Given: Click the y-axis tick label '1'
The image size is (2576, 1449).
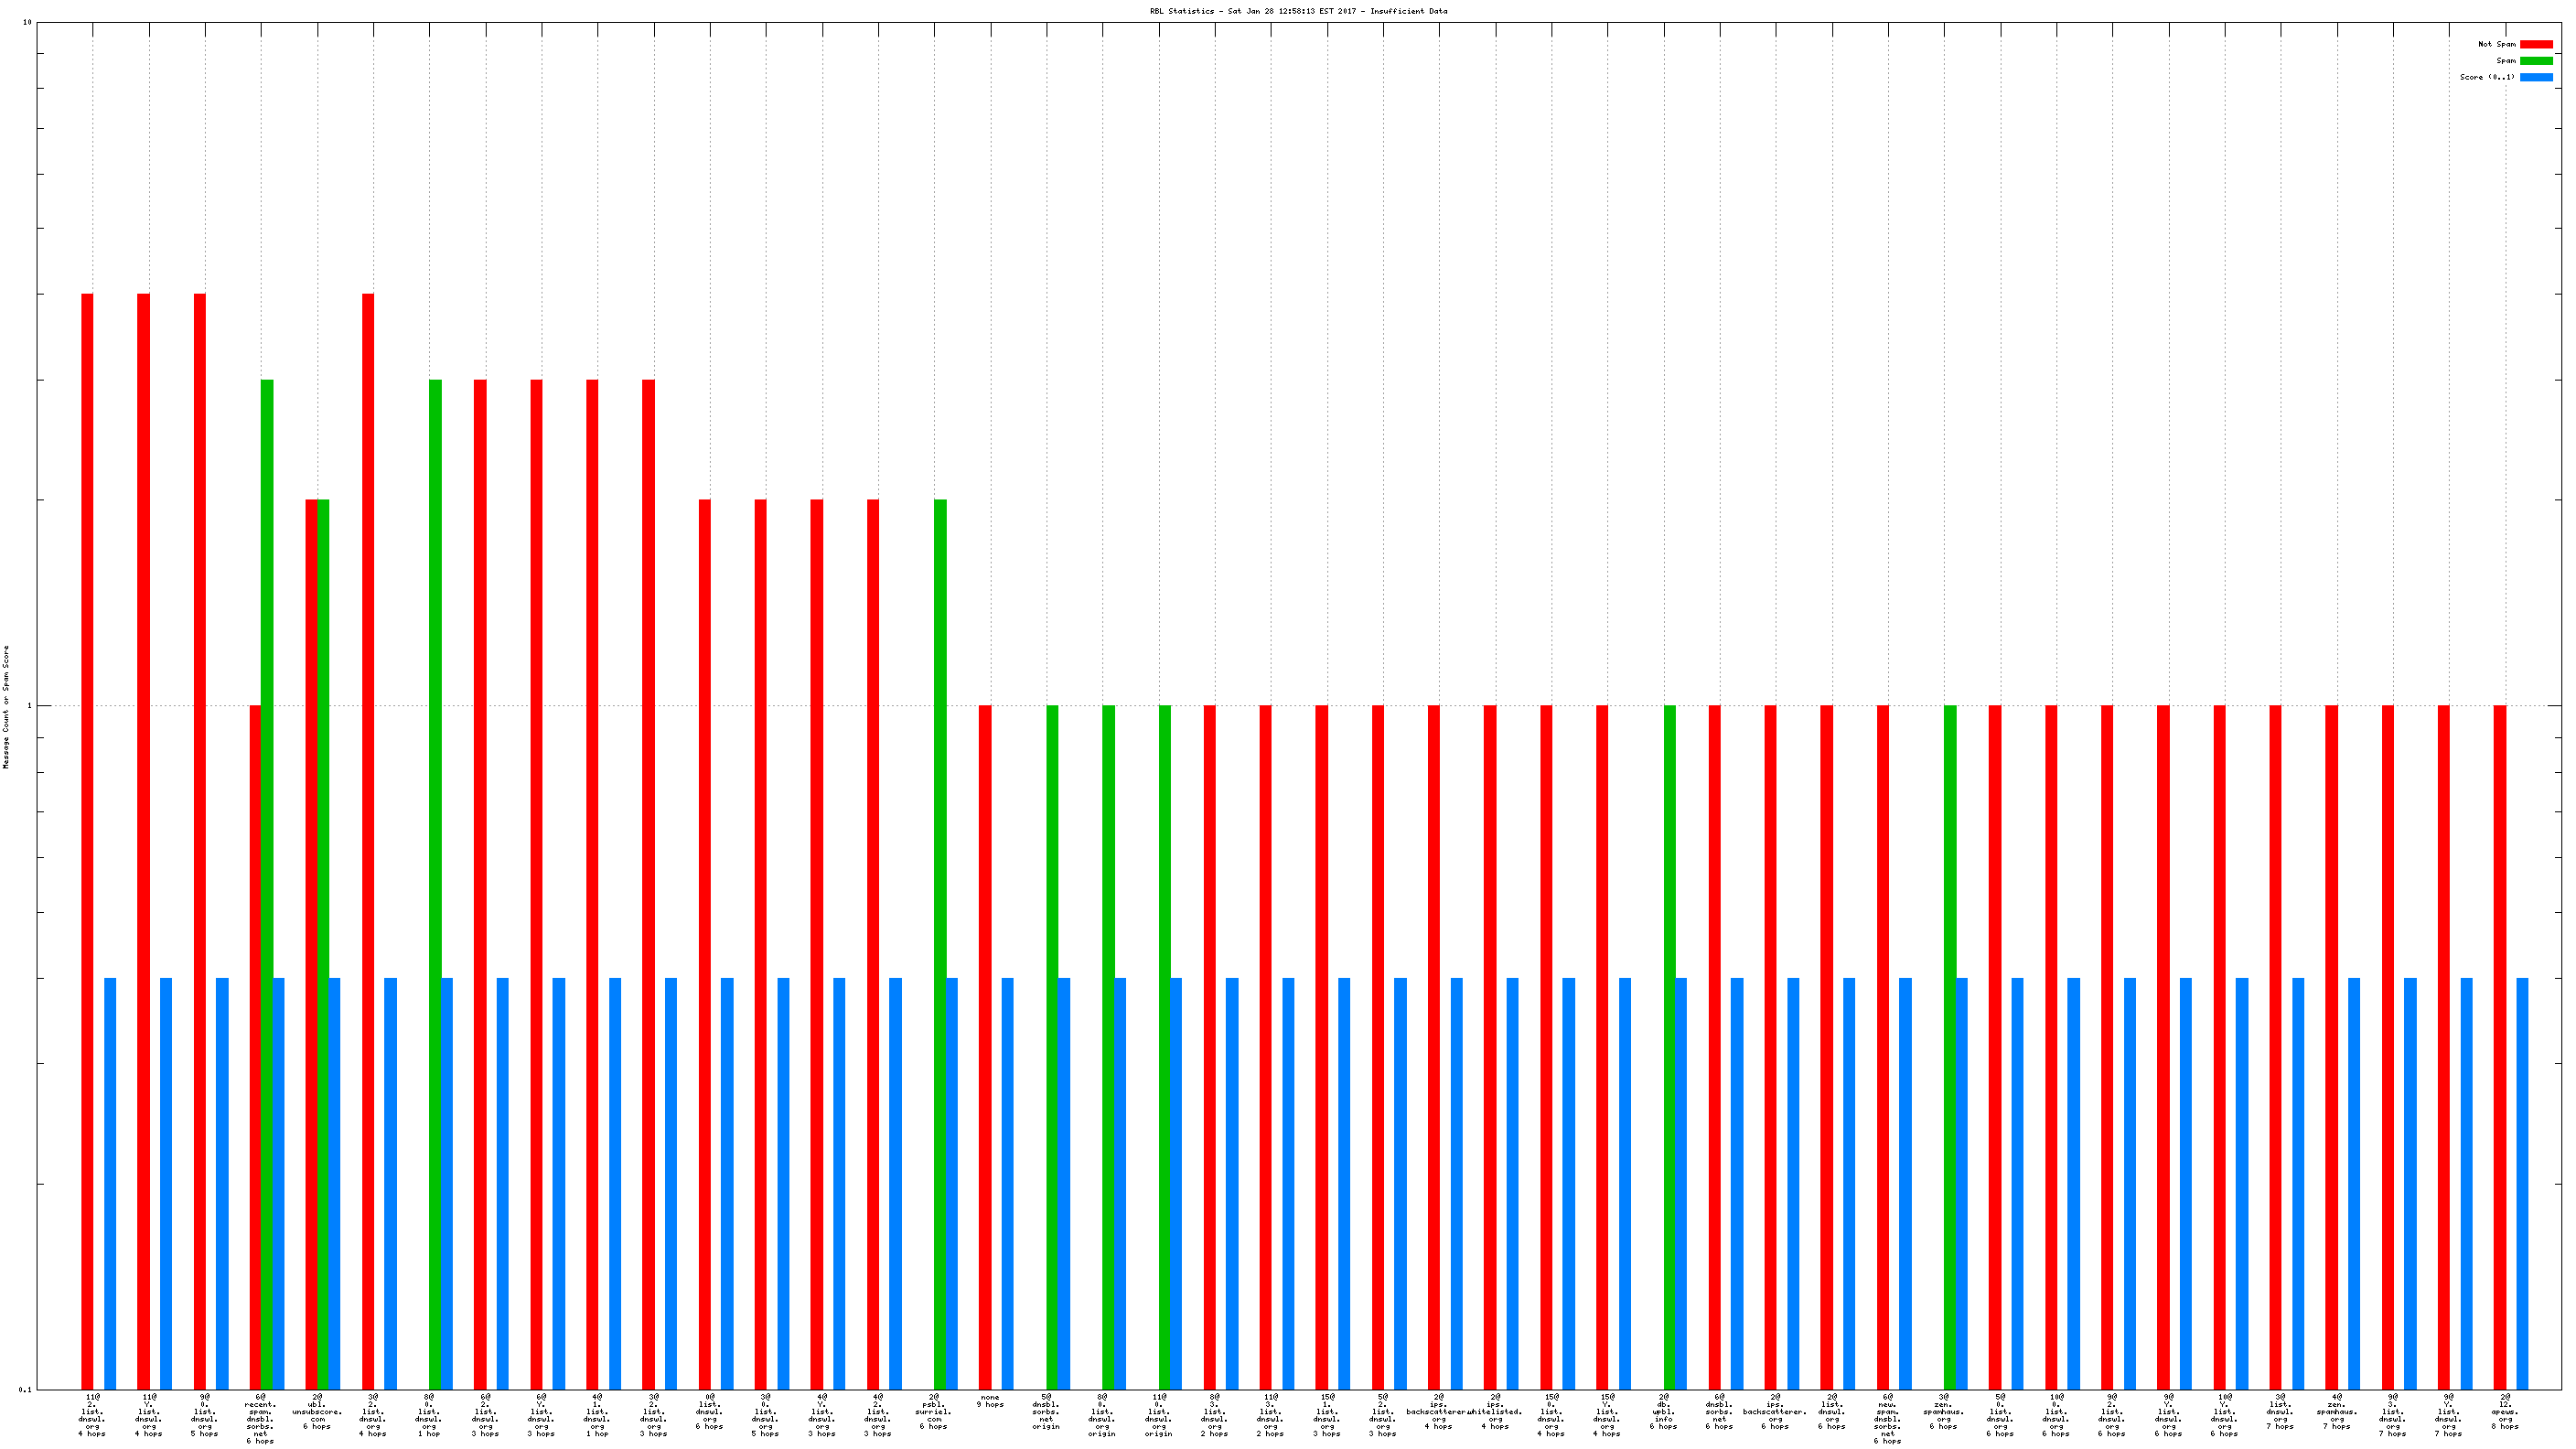Looking at the screenshot, I should 29,706.
